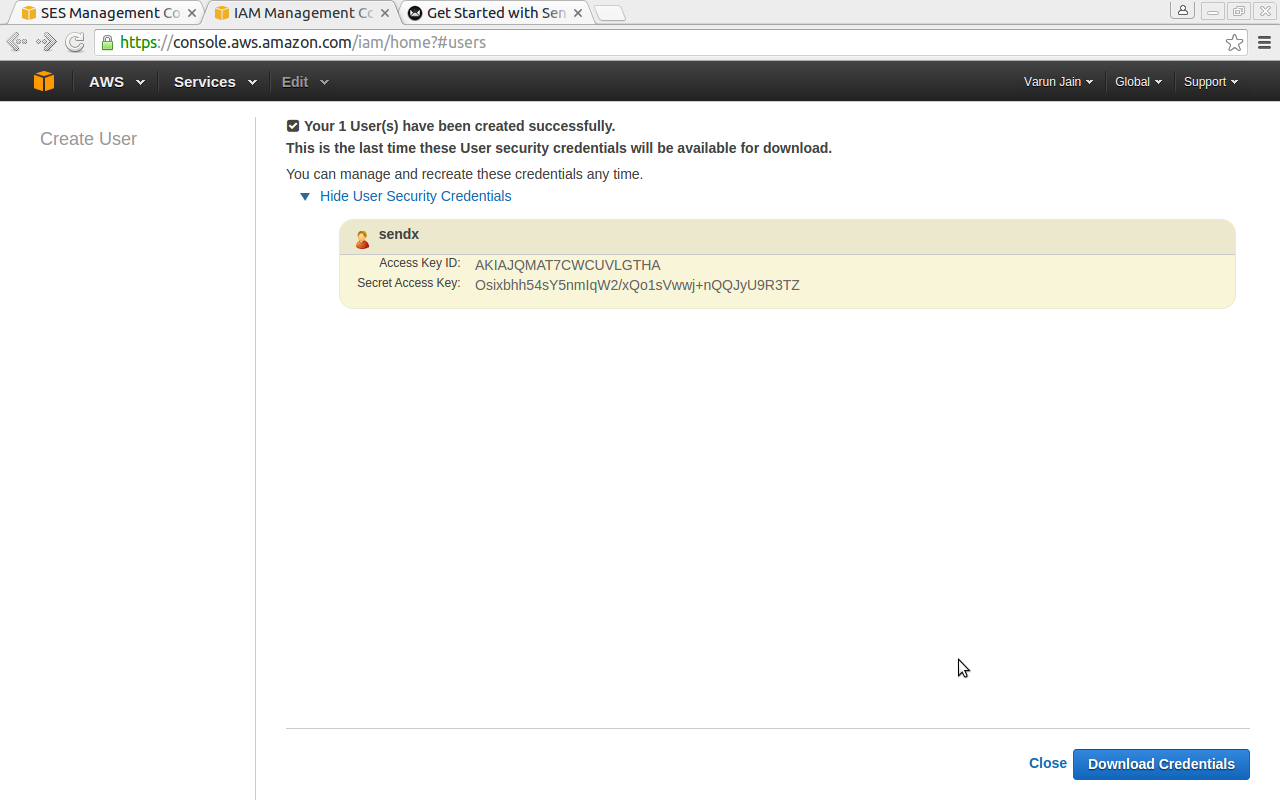Screen dimensions: 1280x800
Task: Open the Services dropdown menu
Action: tap(215, 82)
